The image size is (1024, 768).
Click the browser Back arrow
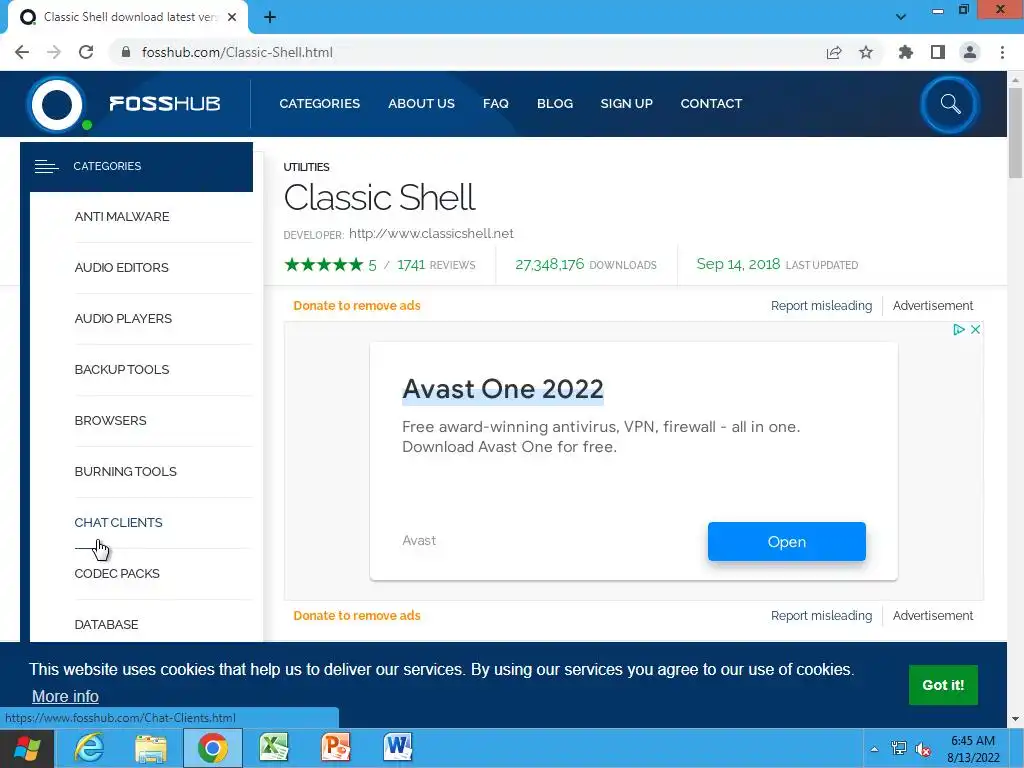point(22,52)
